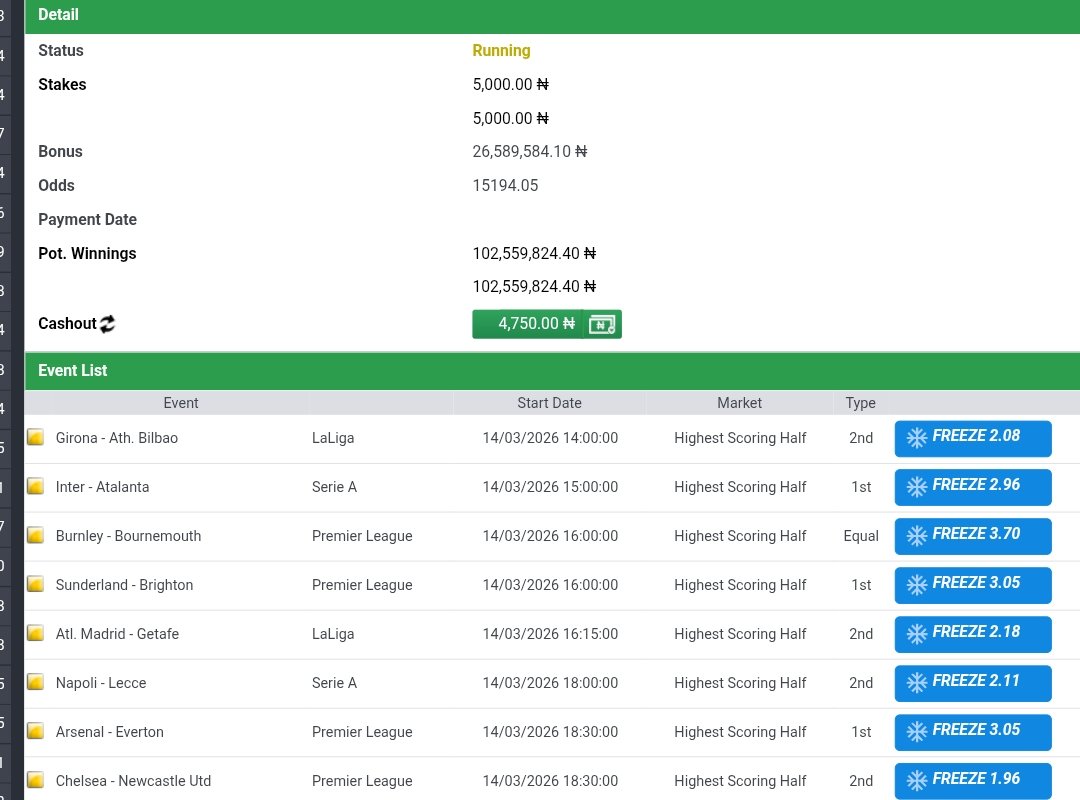The width and height of the screenshot is (1080, 800).
Task: Click the 14/03/2026 16:15:00 start date
Action: point(550,634)
